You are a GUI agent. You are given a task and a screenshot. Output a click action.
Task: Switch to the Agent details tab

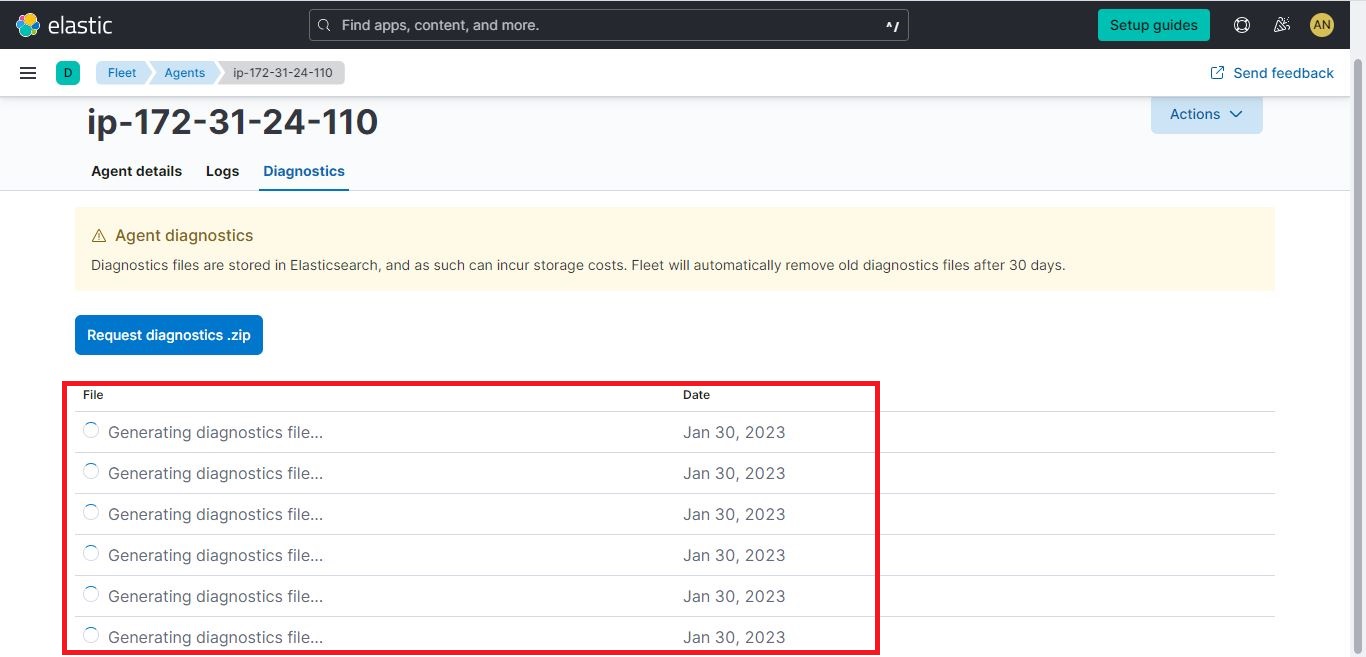136,171
